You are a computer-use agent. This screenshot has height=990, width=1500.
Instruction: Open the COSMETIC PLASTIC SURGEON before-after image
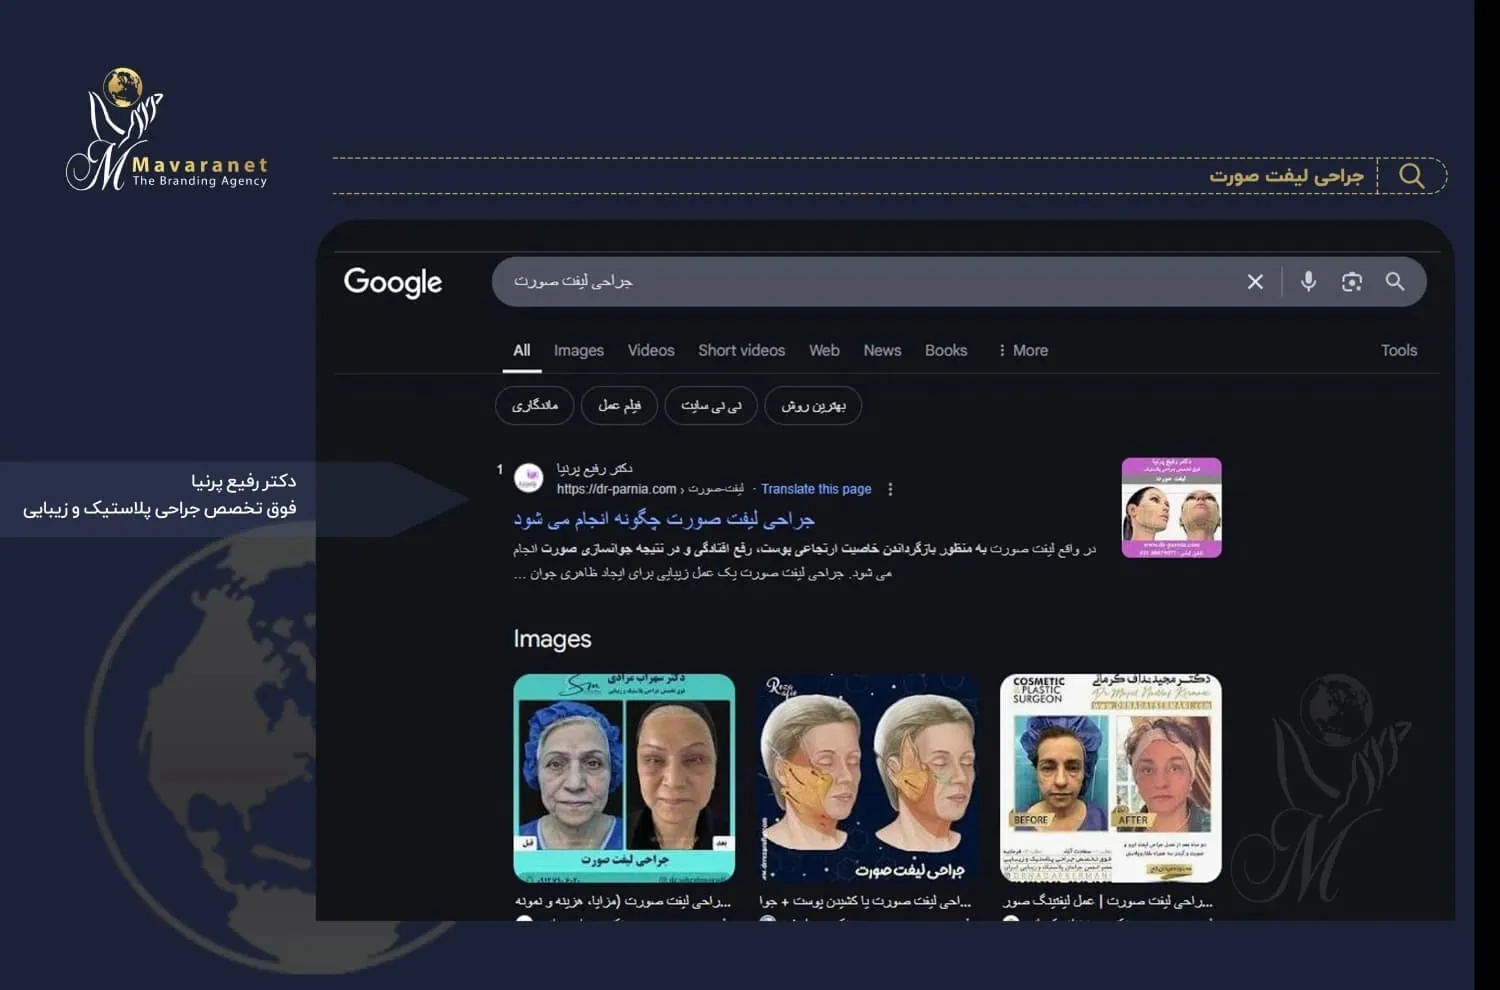tap(1110, 778)
